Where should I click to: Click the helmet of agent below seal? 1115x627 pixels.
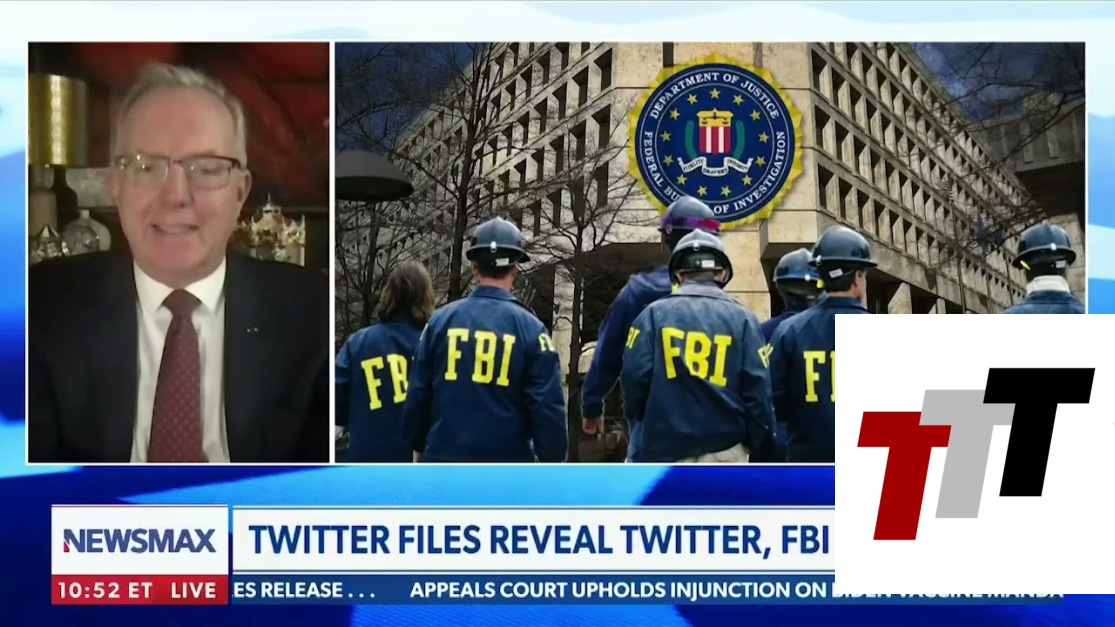tap(700, 254)
